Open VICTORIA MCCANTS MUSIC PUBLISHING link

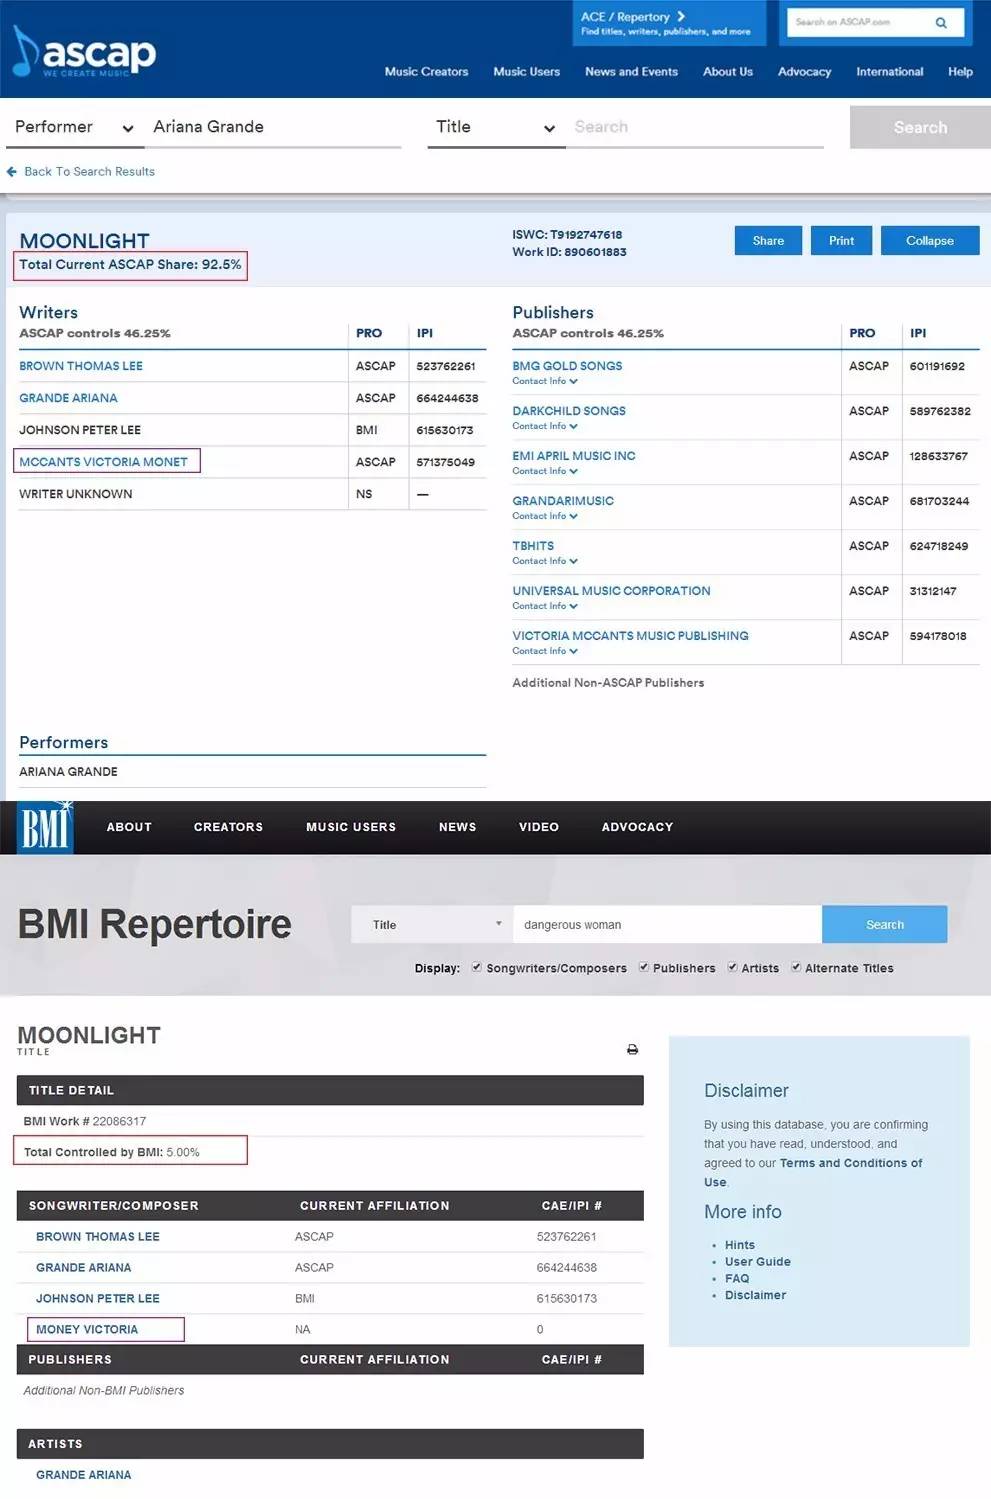coord(630,636)
